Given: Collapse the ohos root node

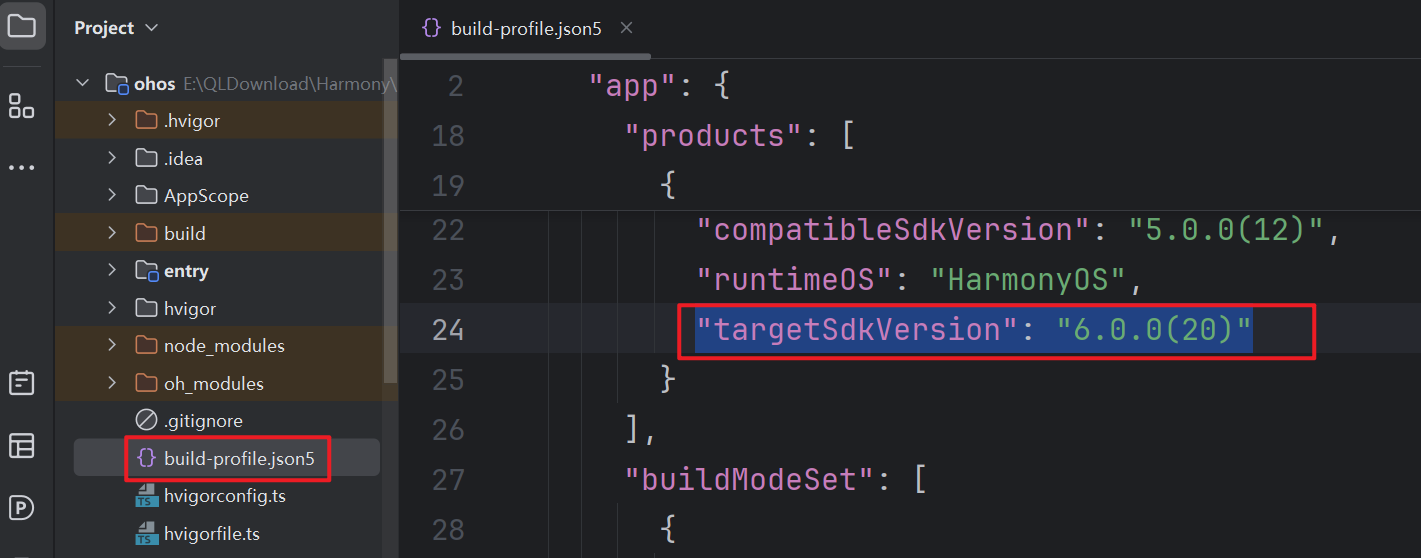Looking at the screenshot, I should [x=83, y=83].
